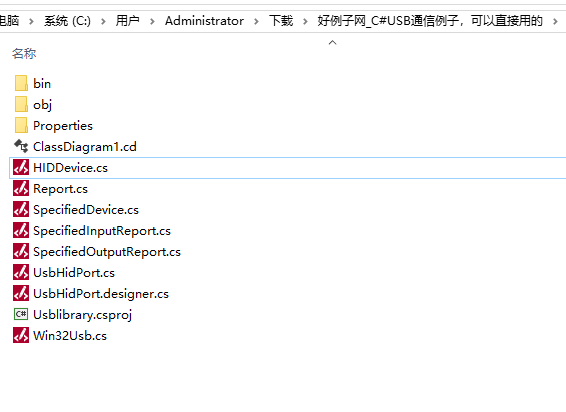Select the bin folder icon
The image size is (566, 412).
pos(21,83)
